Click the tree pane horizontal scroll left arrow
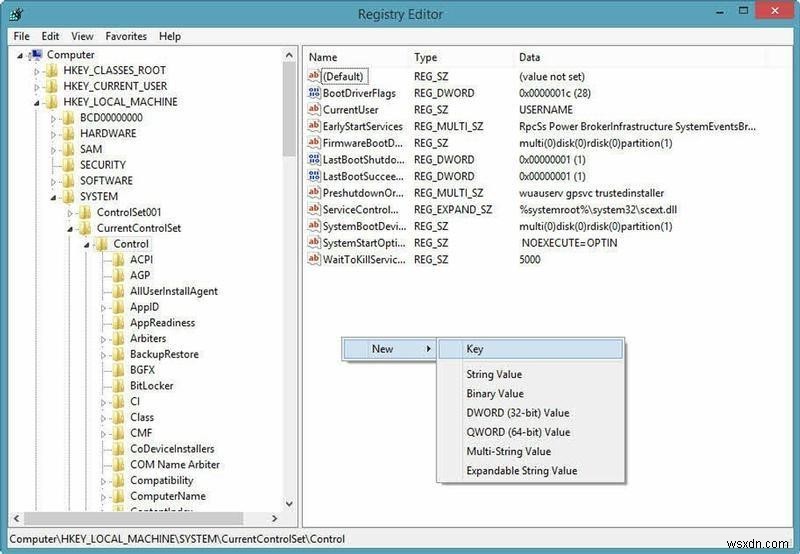Viewport: 800px width, 554px height. pyautogui.click(x=16, y=519)
